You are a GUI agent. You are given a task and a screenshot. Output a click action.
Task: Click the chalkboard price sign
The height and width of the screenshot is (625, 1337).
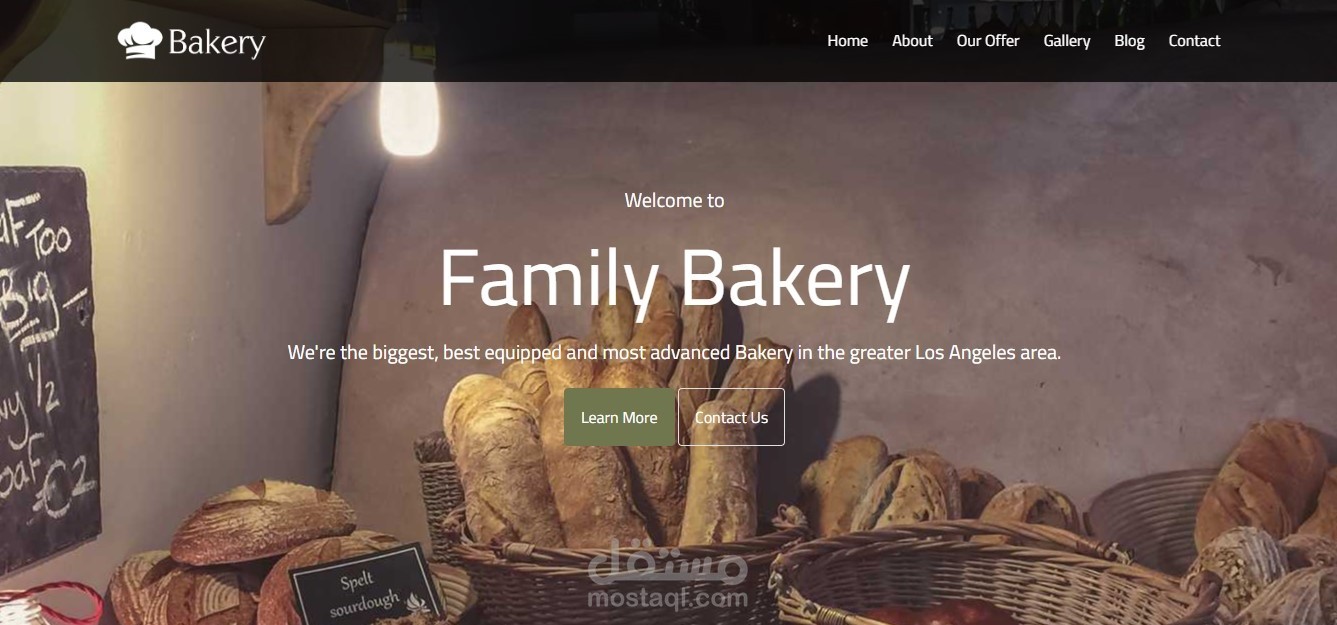coord(46,370)
